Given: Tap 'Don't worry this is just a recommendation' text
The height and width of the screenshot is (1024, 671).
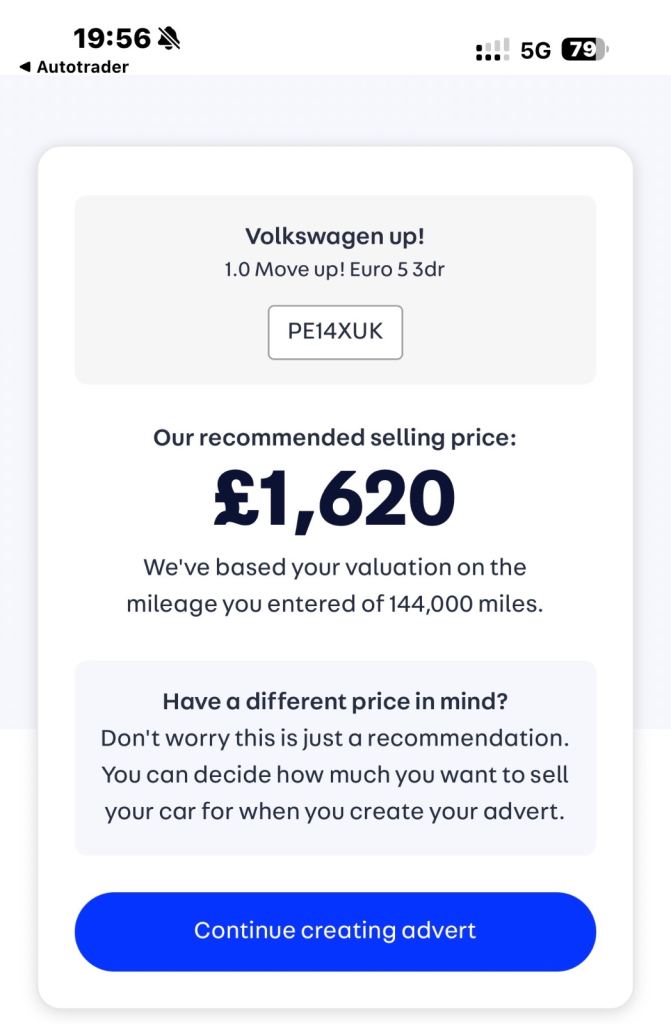Looking at the screenshot, I should click(x=335, y=738).
